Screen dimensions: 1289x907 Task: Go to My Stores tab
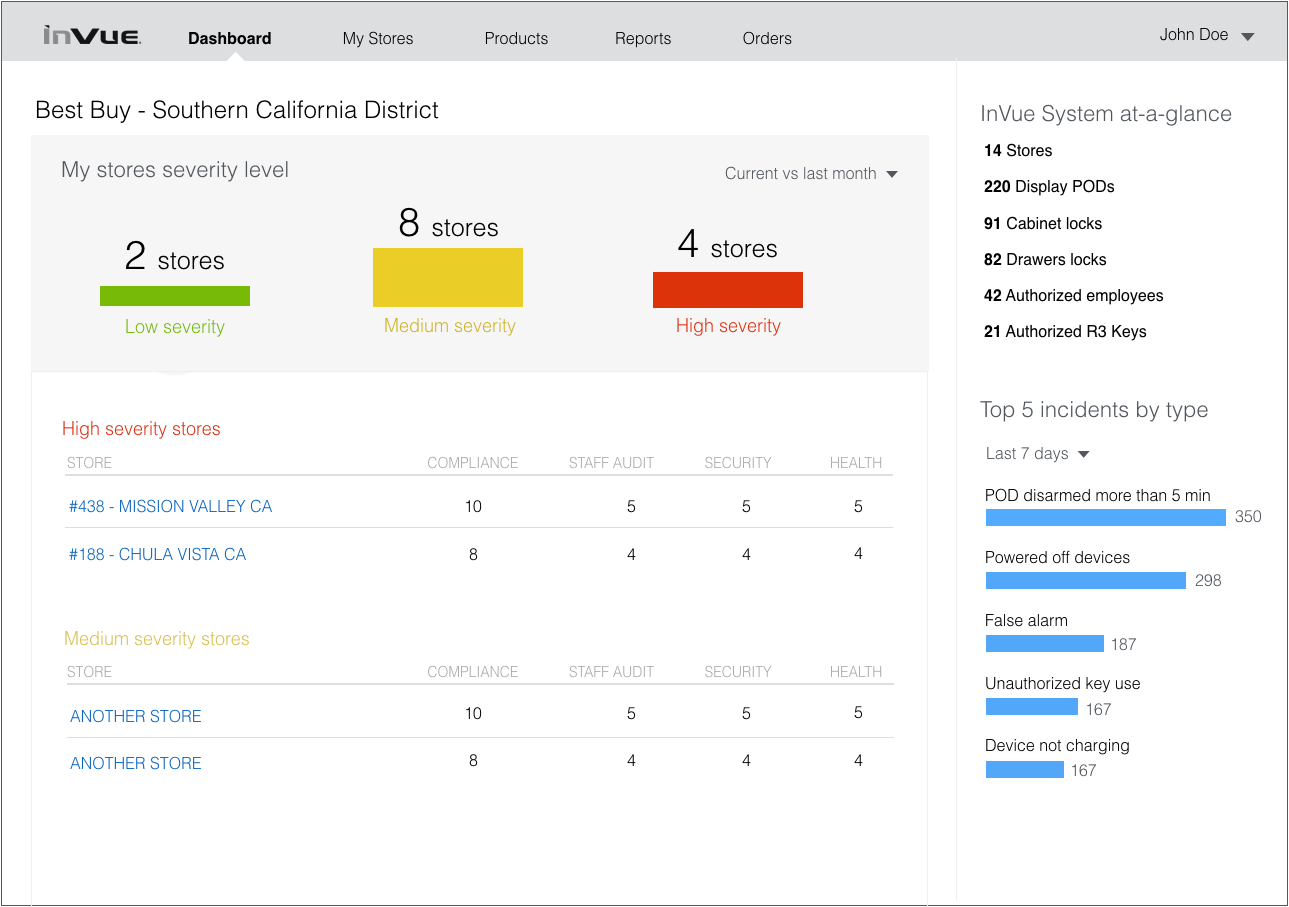click(x=378, y=38)
